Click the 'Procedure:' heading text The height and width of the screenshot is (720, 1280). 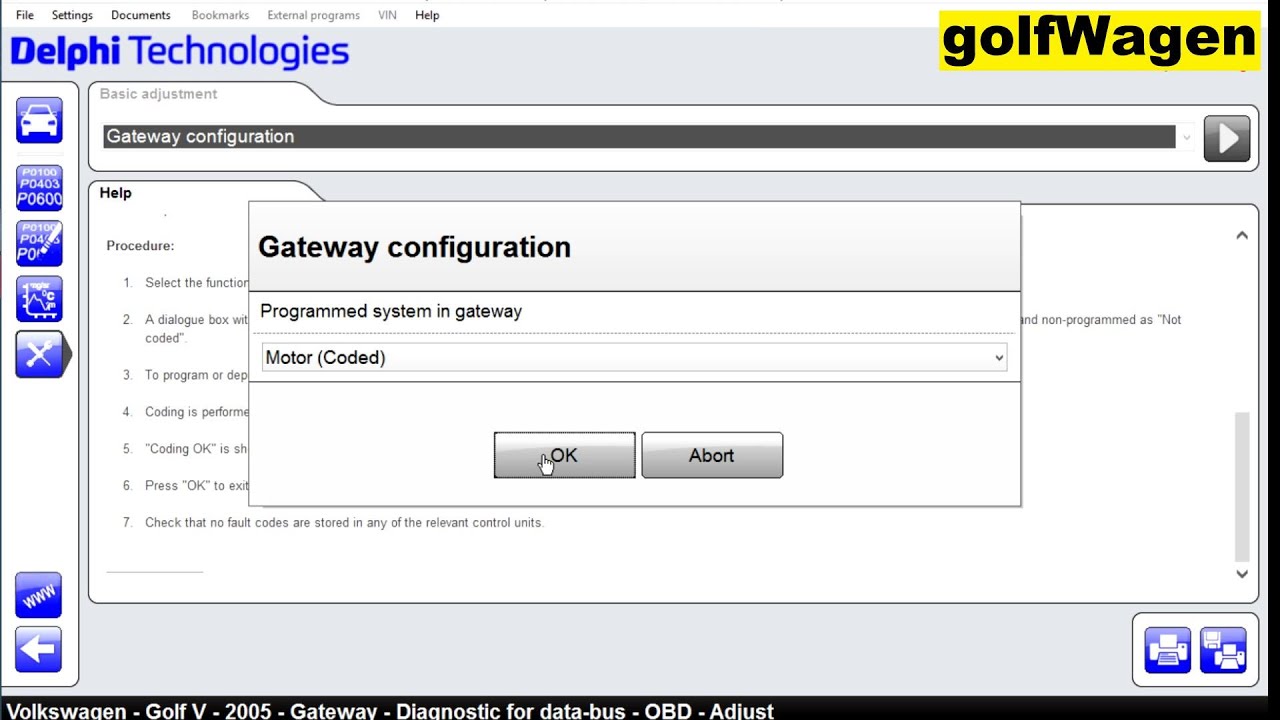140,245
